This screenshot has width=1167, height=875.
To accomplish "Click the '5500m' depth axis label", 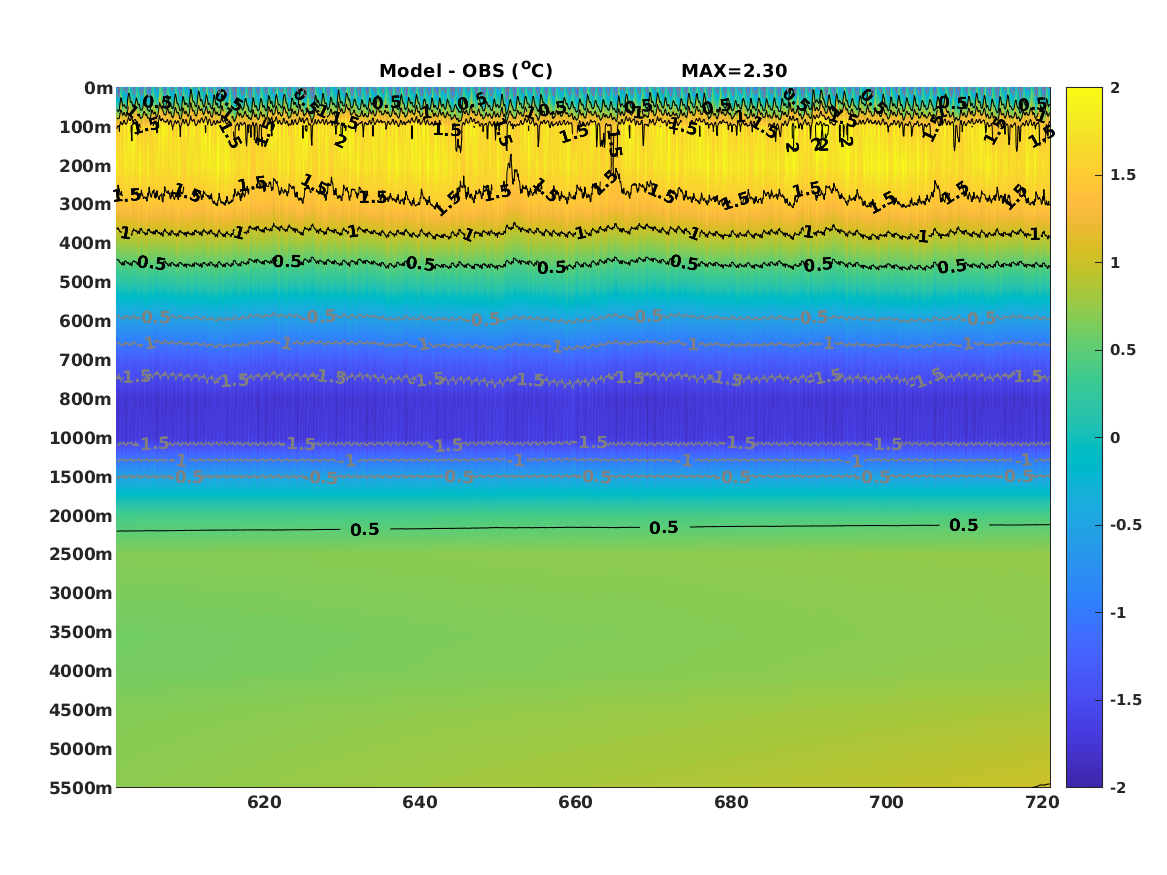I will coord(81,788).
